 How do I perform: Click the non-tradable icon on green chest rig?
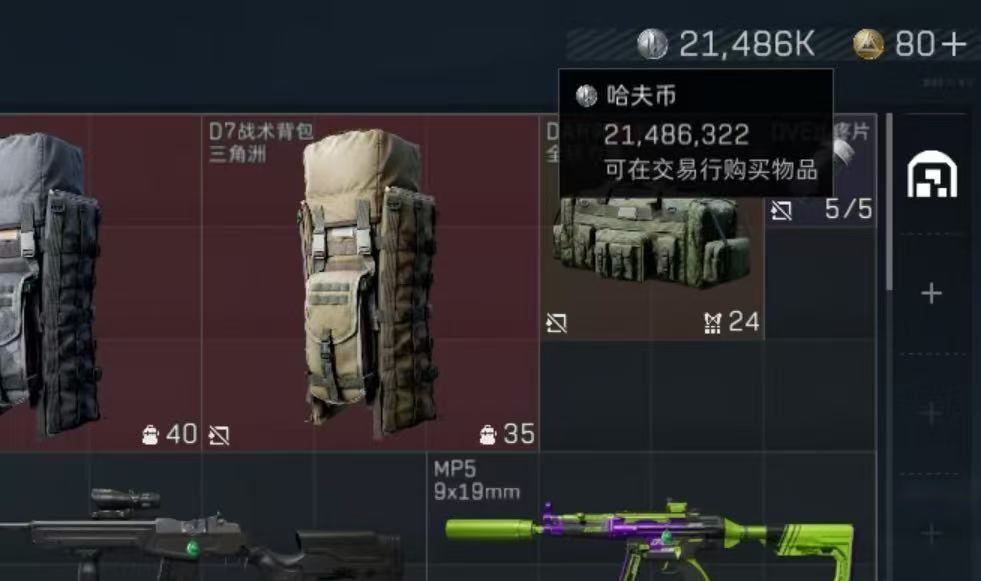coord(556,323)
